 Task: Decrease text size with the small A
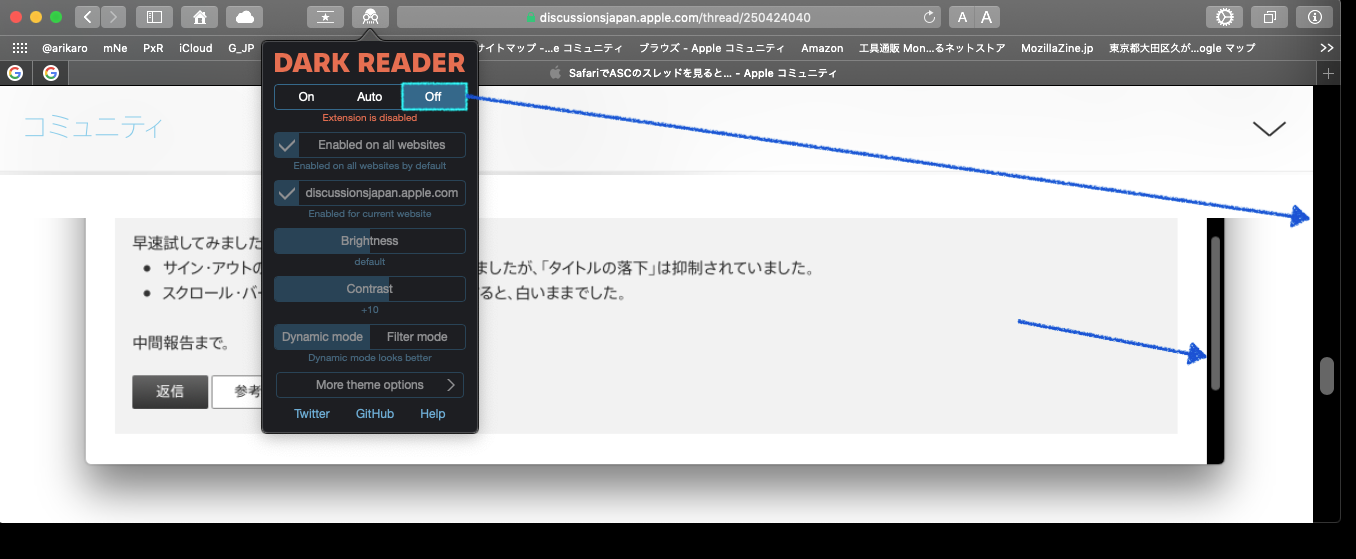click(961, 17)
